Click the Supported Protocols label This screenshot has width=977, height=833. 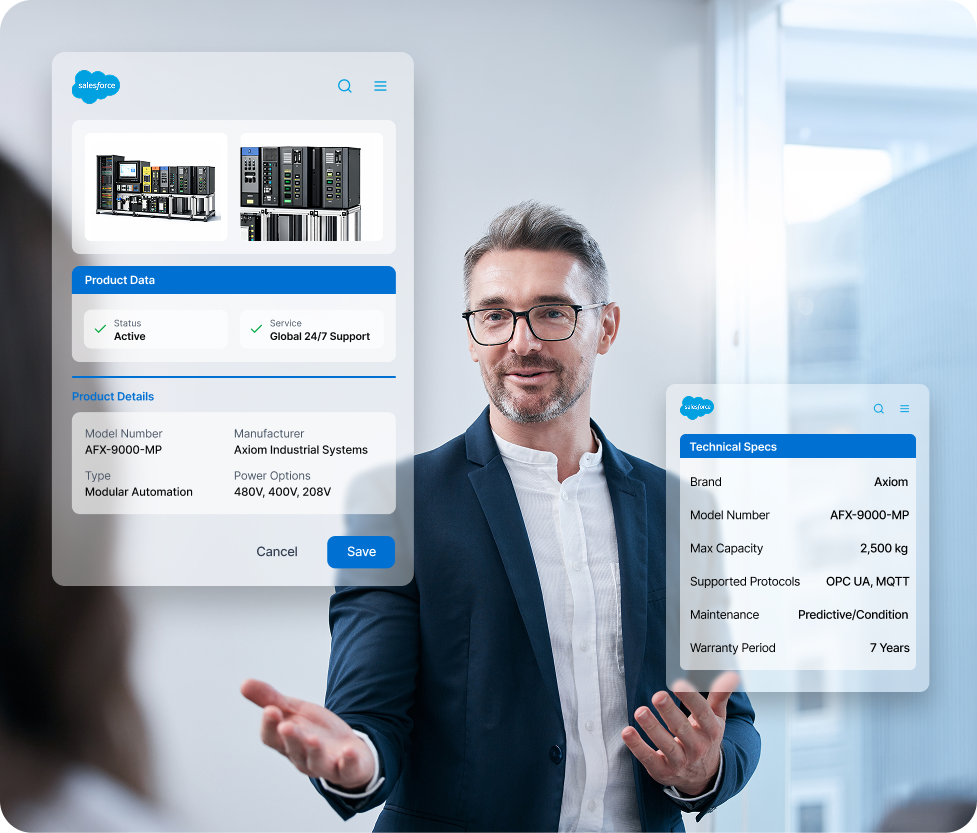point(745,581)
